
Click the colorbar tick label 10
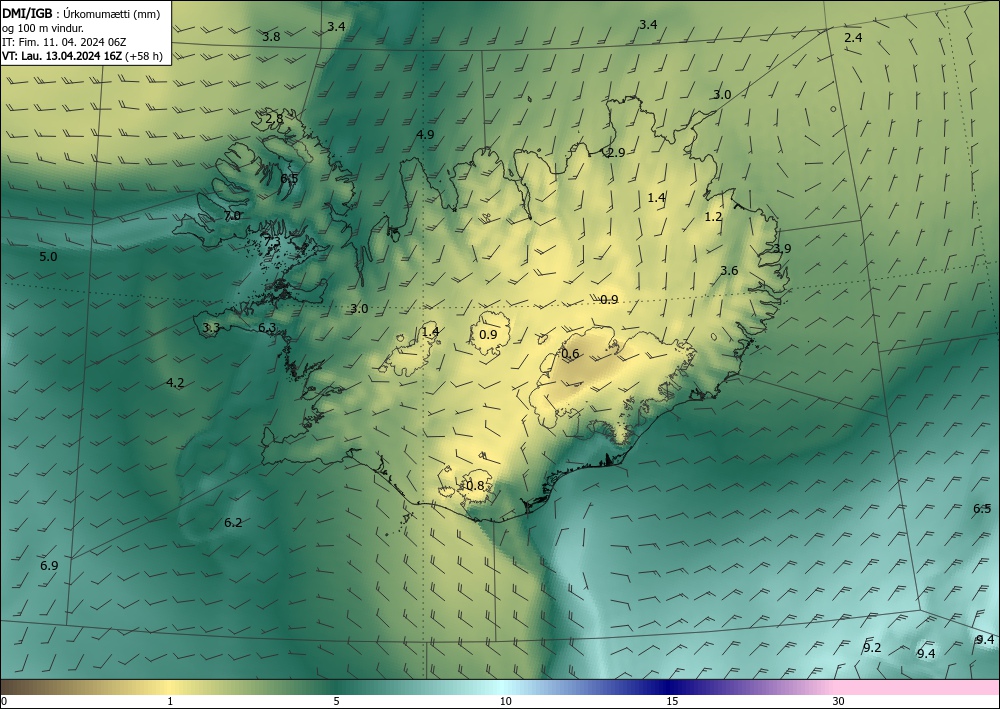click(x=506, y=701)
